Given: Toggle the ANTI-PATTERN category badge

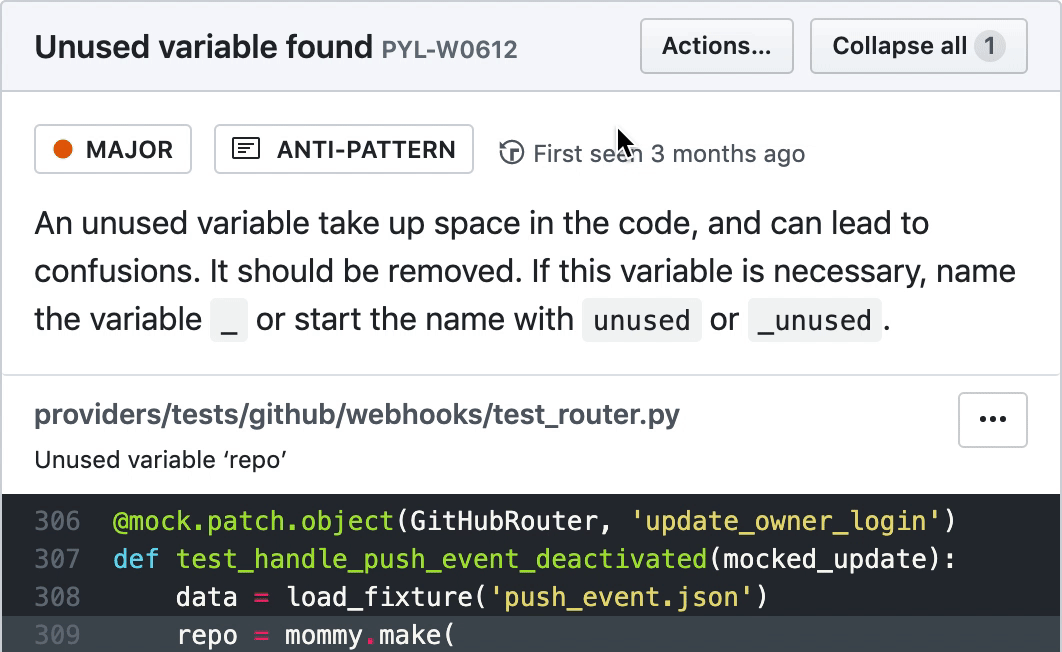Looking at the screenshot, I should tap(343, 148).
